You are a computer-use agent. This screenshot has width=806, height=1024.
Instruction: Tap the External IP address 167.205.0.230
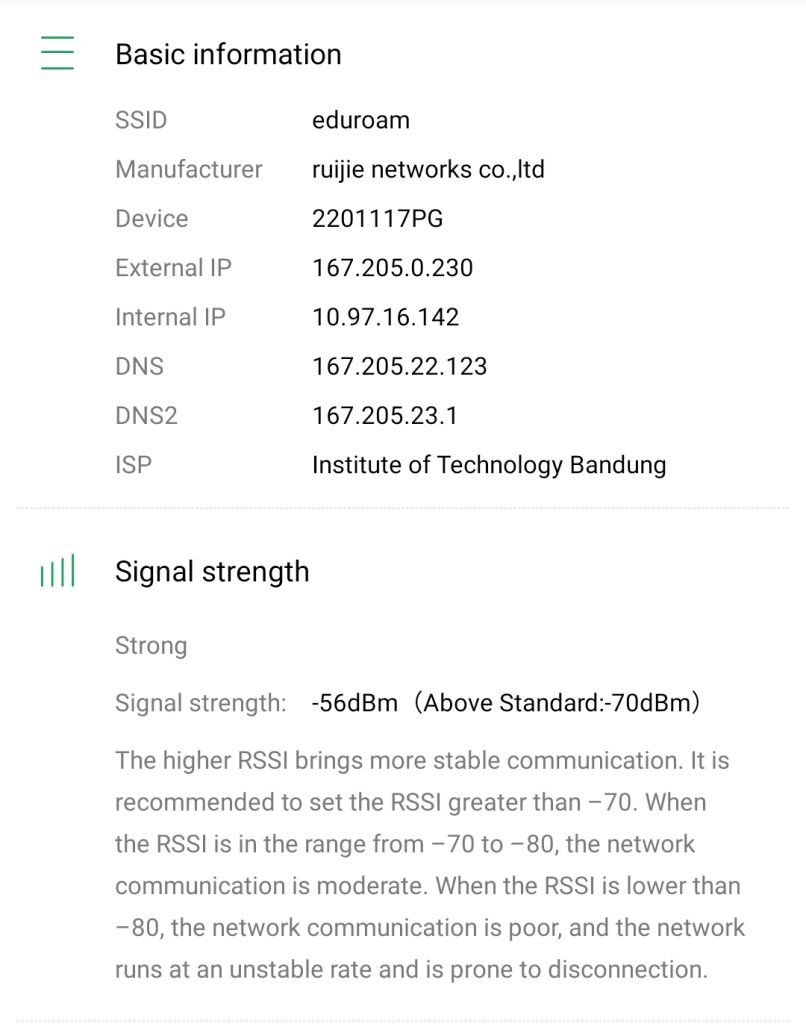pos(392,268)
